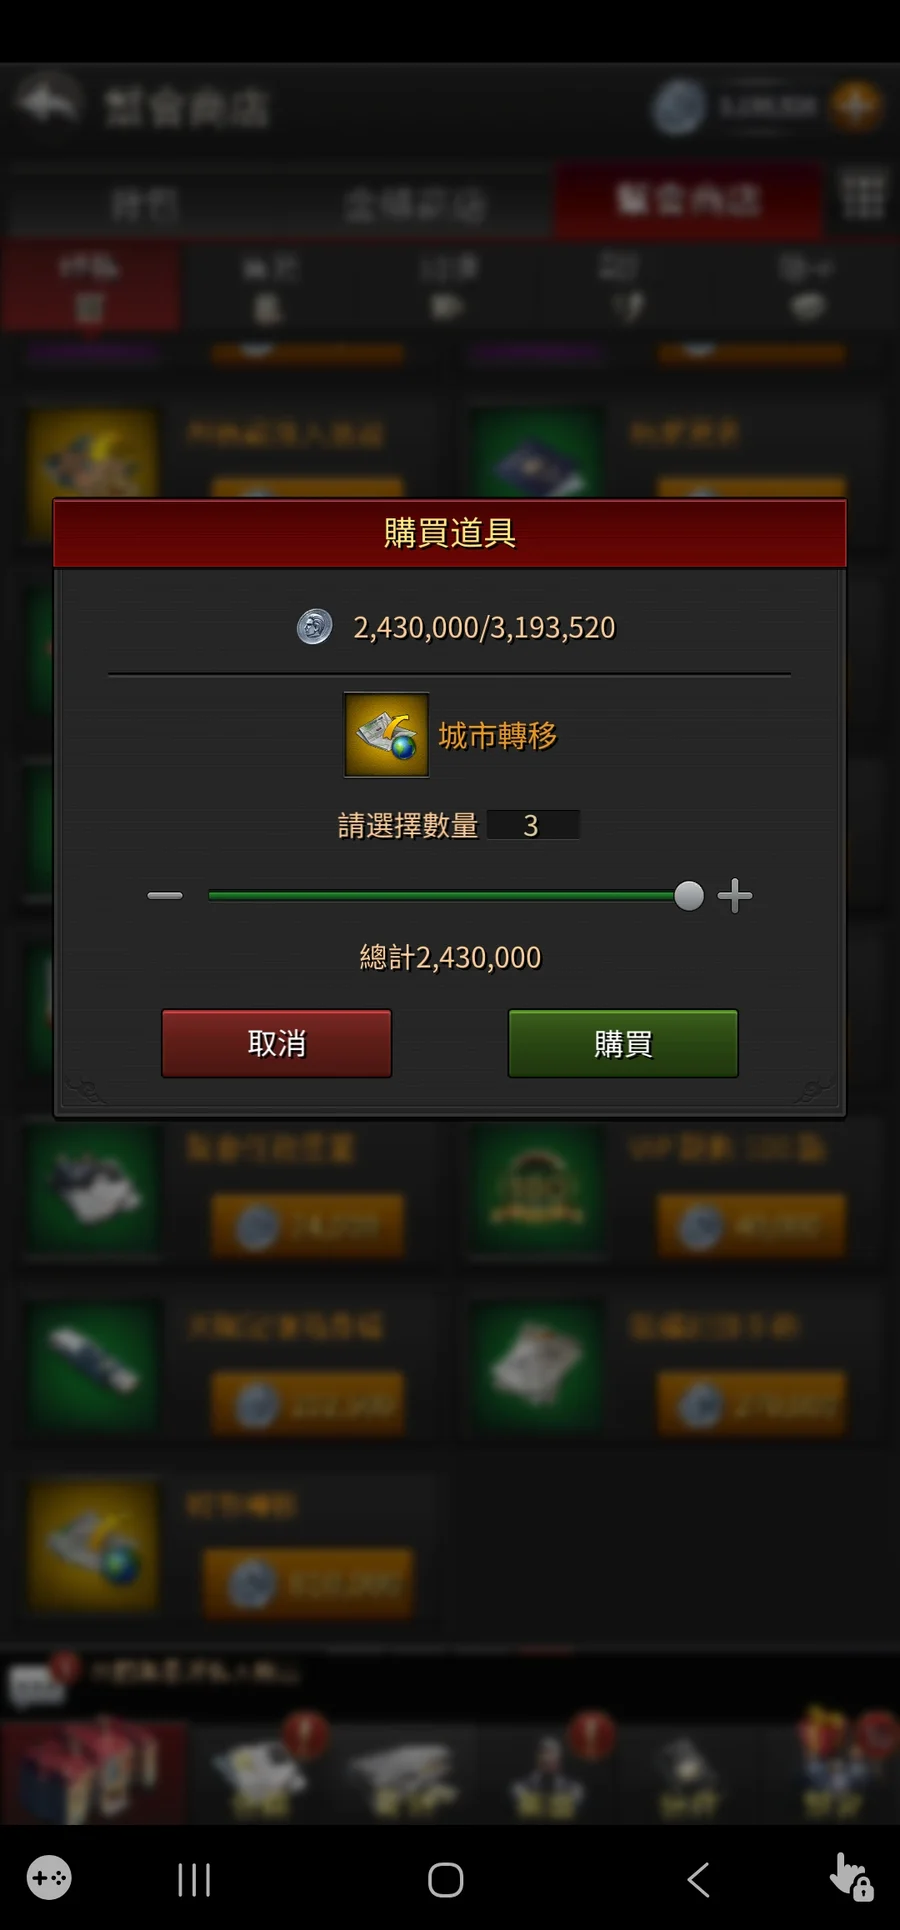Viewport: 900px width, 1930px height.
Task: Tap Android home button
Action: coord(446,1880)
